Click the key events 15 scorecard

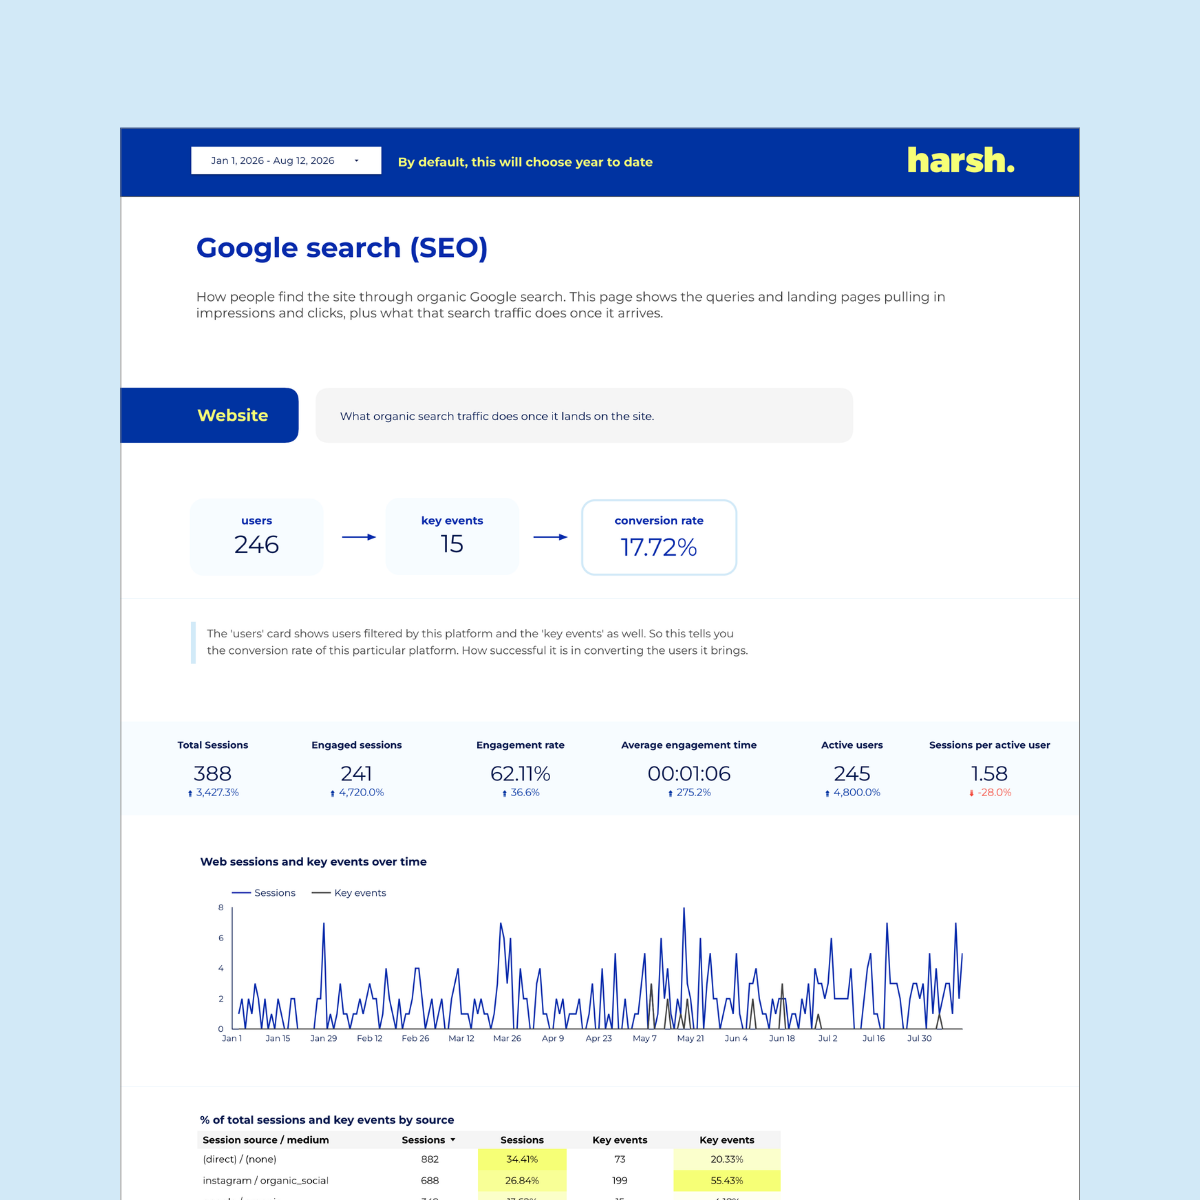click(x=452, y=537)
